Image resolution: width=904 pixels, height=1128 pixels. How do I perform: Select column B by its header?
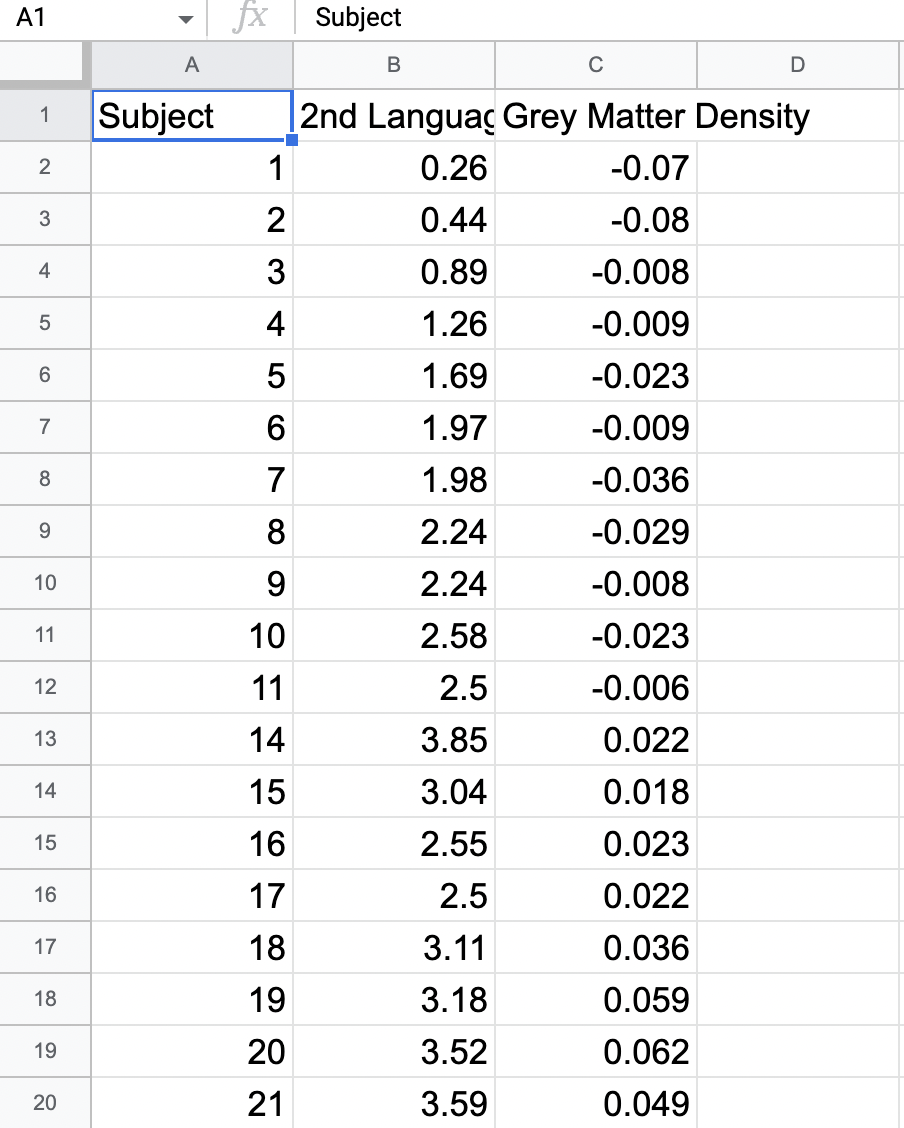tap(393, 64)
